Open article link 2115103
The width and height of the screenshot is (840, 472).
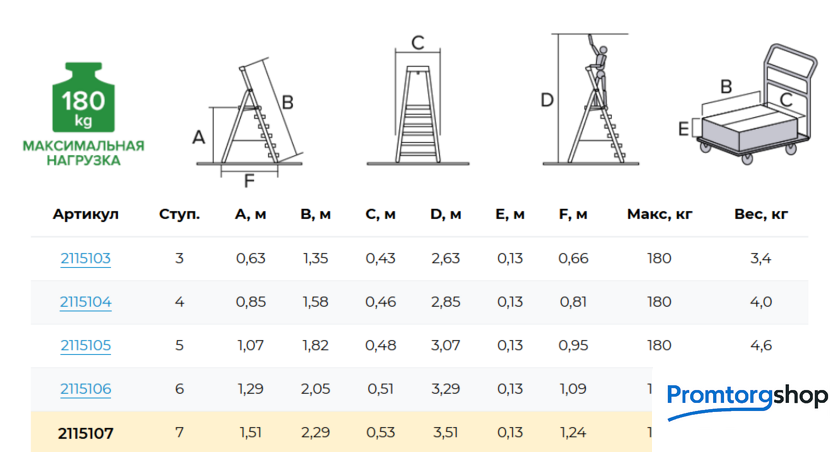(x=85, y=259)
